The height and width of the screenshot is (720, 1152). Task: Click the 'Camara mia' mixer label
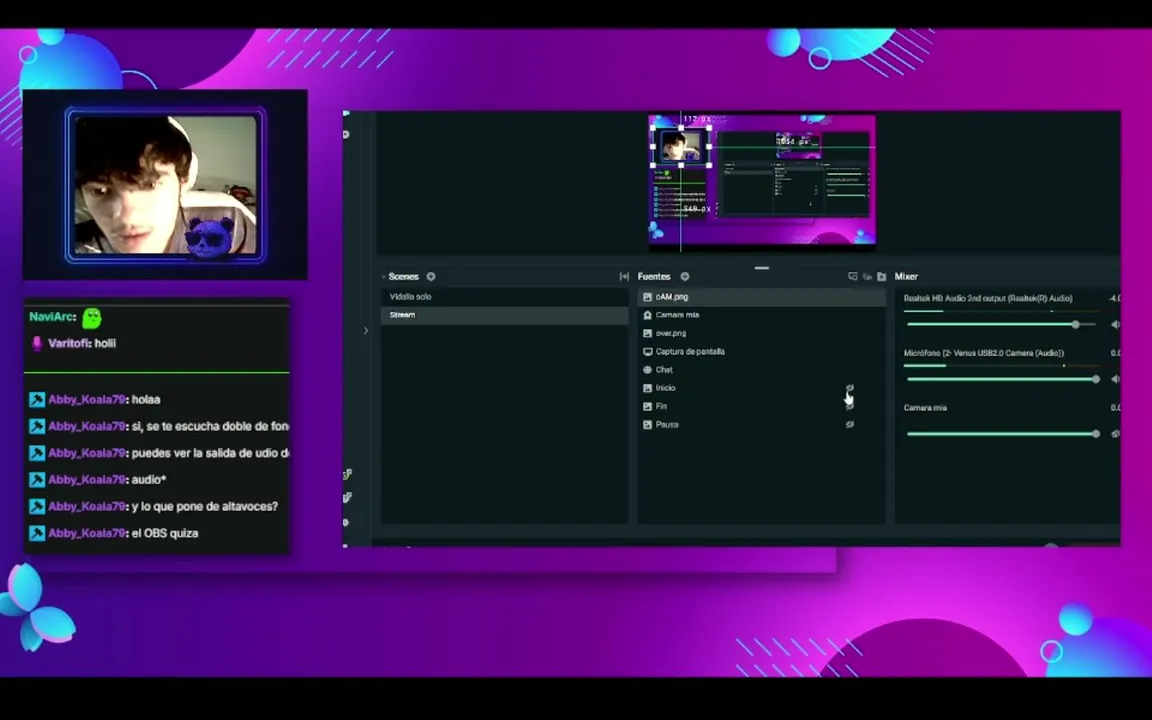(925, 408)
